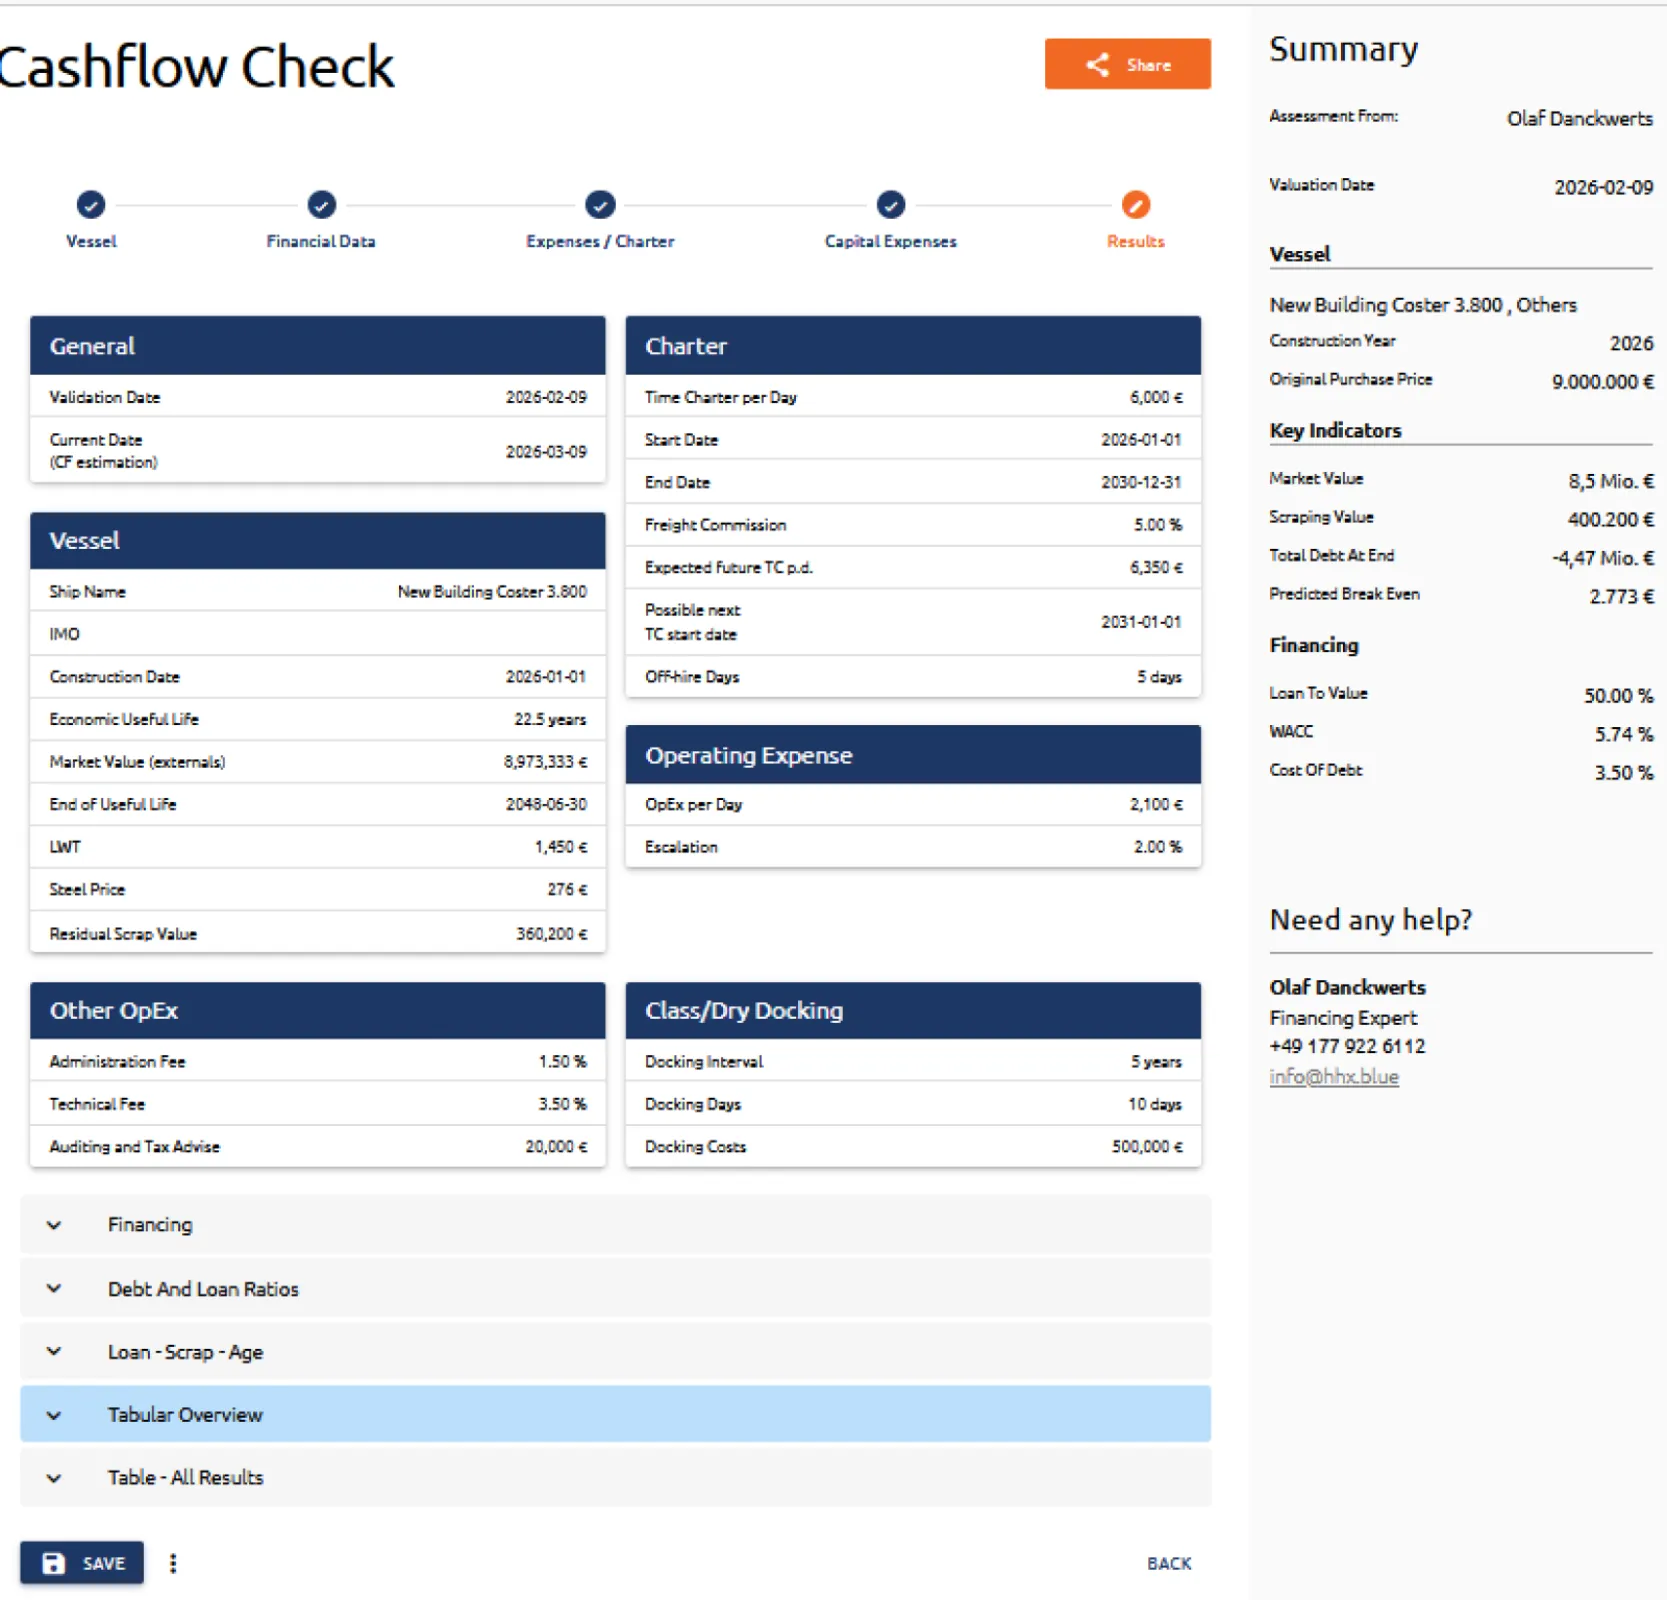Screen dimensions: 1667x1600
Task: Click the Share button
Action: (x=1127, y=65)
